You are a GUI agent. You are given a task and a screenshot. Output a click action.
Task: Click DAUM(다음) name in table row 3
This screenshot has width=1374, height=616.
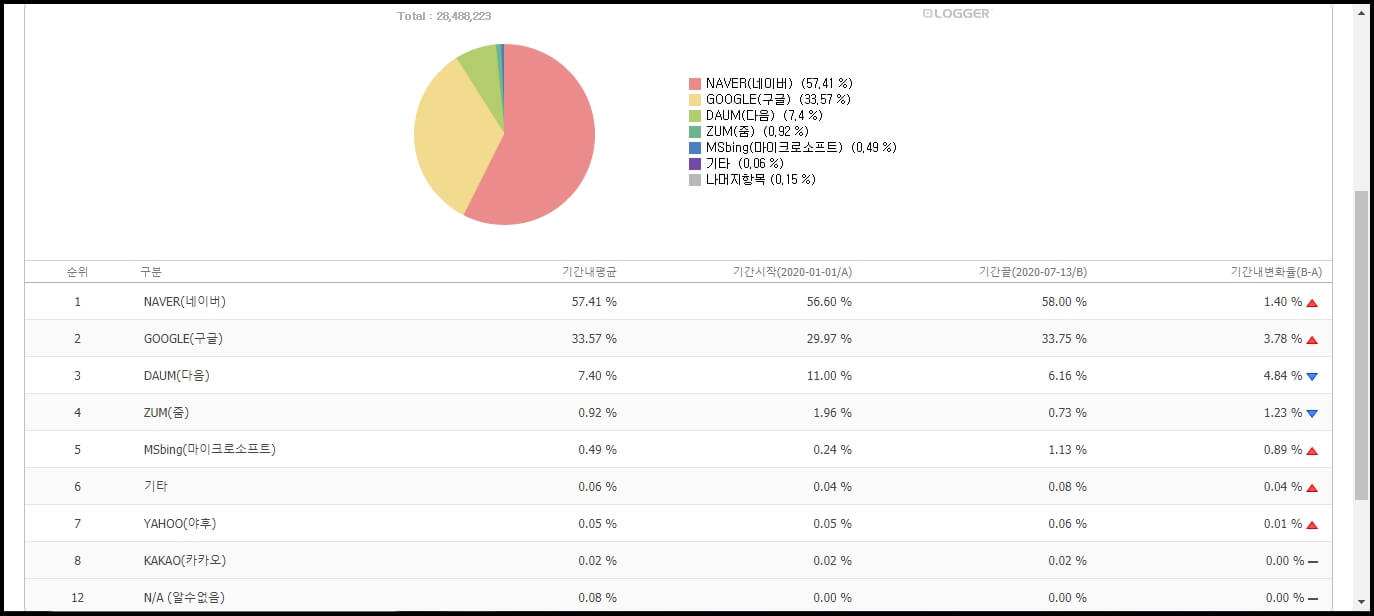(x=177, y=376)
